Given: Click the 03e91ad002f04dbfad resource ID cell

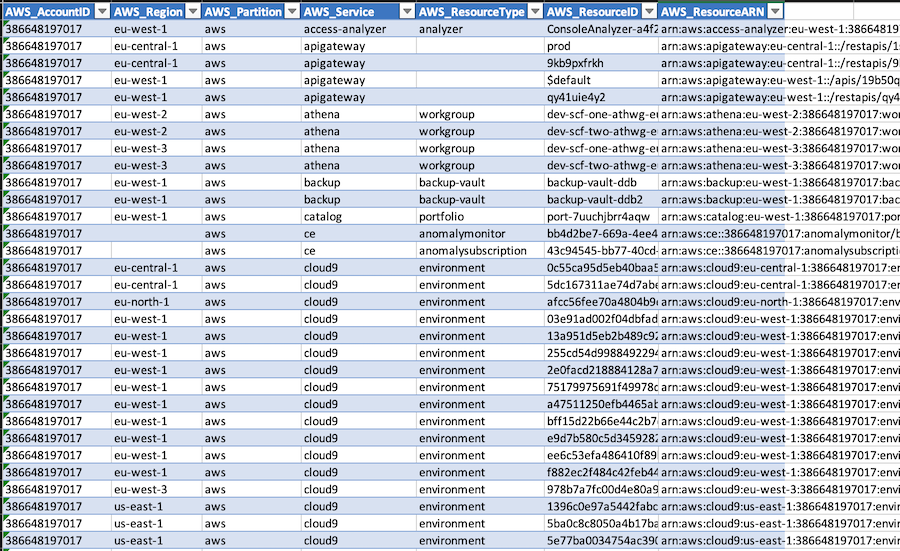Looking at the screenshot, I should click(x=601, y=319).
